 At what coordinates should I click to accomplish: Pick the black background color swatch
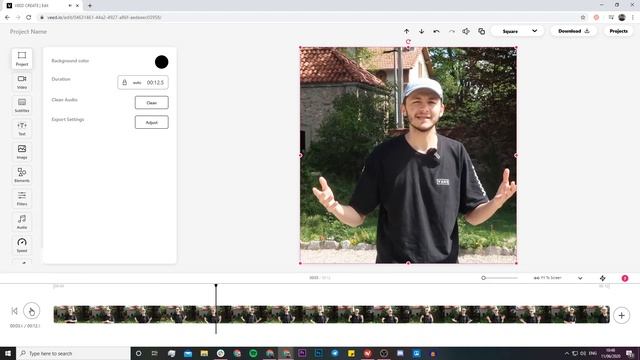pyautogui.click(x=162, y=62)
